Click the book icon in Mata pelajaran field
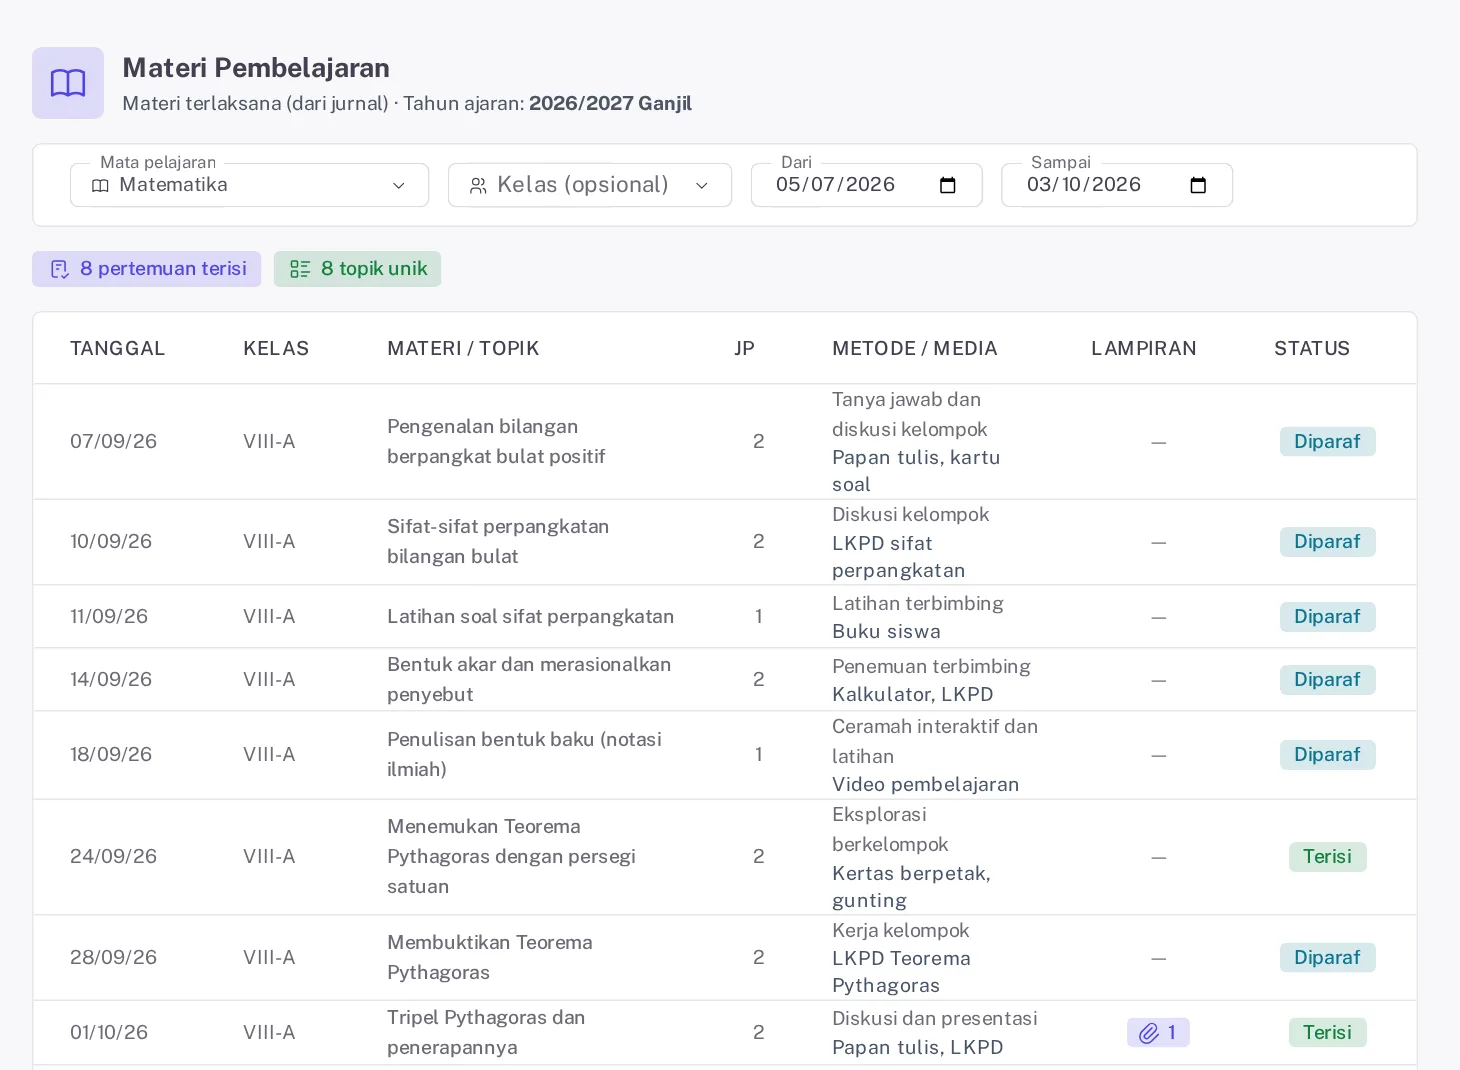This screenshot has height=1070, width=1460. pos(100,186)
